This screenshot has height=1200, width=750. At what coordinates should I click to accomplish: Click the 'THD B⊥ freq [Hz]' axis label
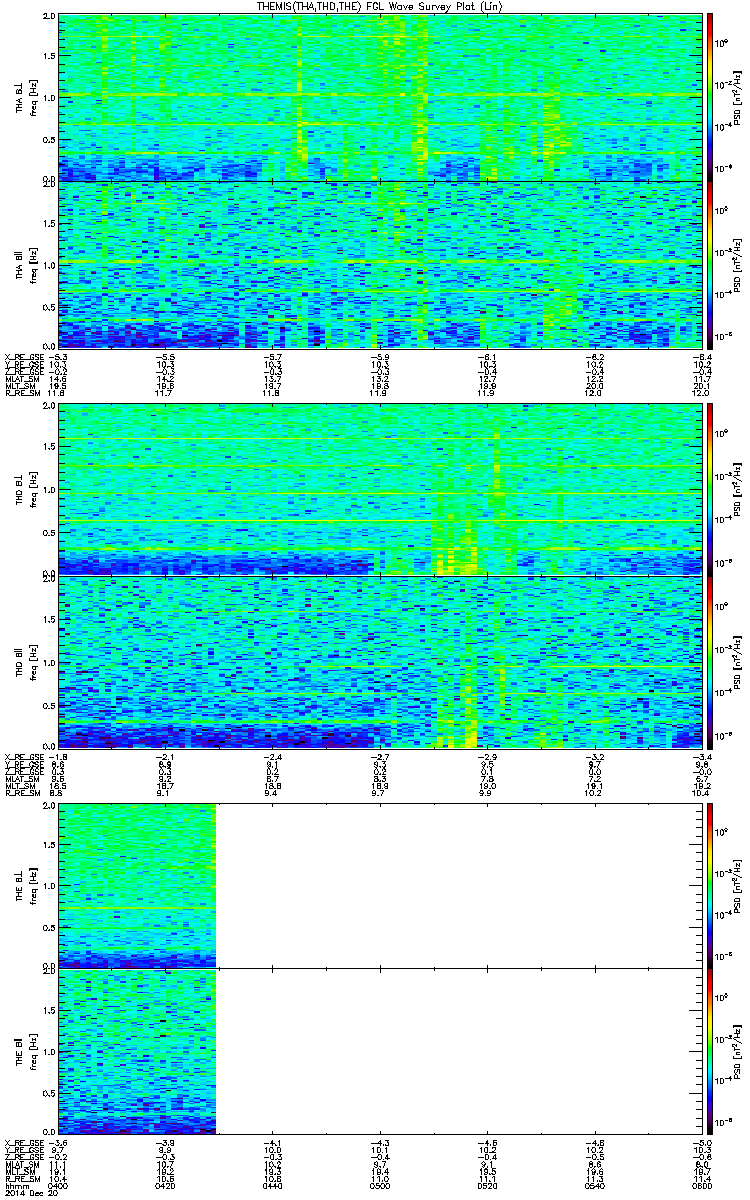25,490
